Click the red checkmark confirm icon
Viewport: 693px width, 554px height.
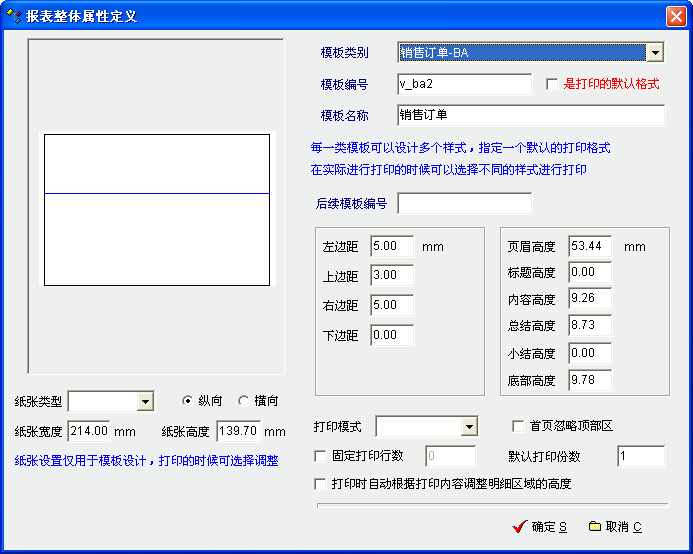pyautogui.click(x=518, y=526)
